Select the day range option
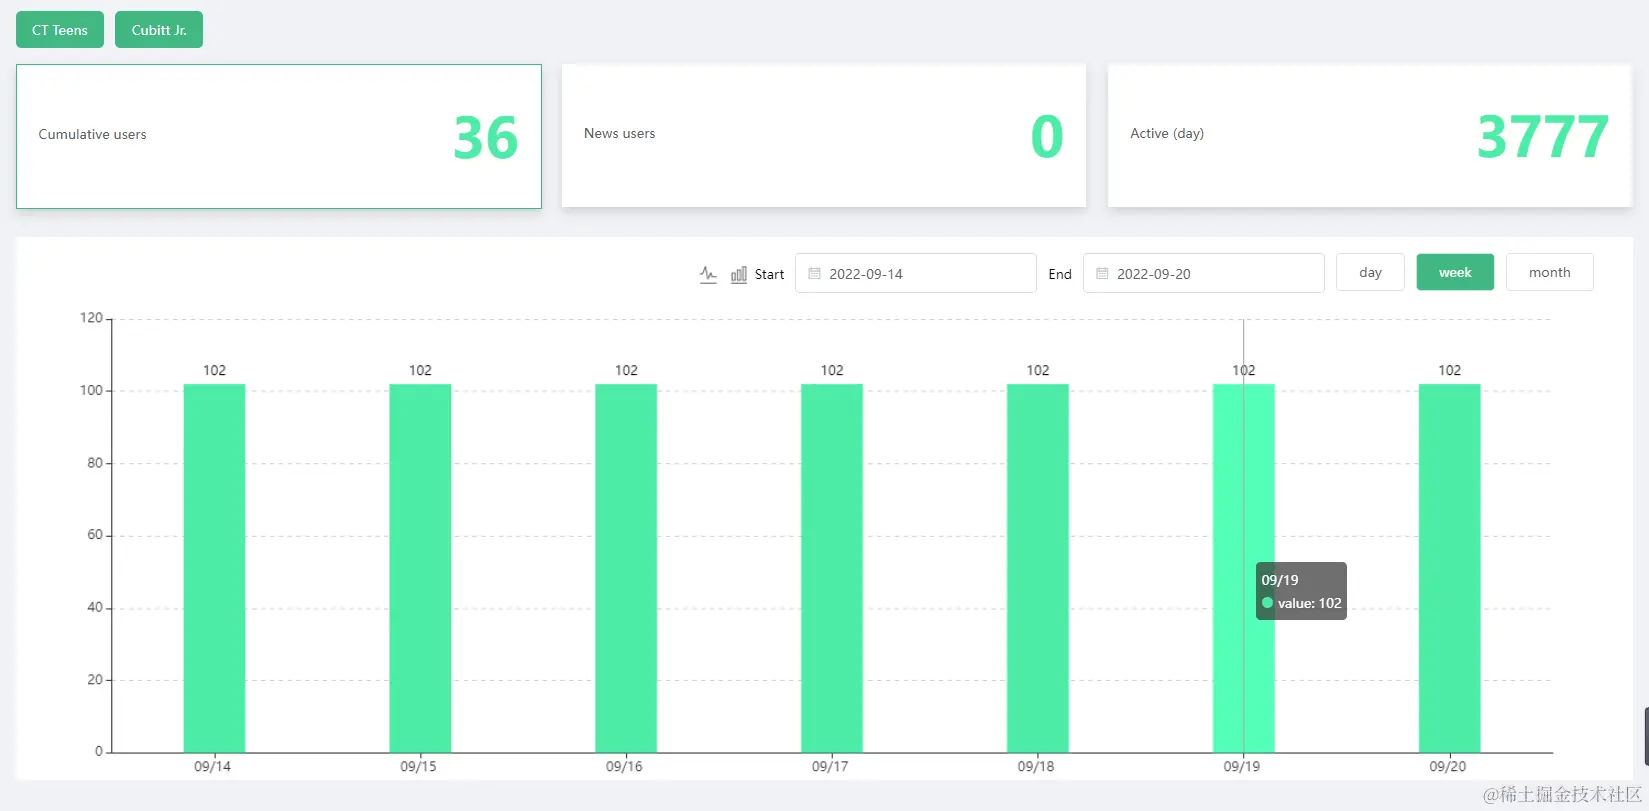Image resolution: width=1649 pixels, height=811 pixels. [x=1370, y=272]
